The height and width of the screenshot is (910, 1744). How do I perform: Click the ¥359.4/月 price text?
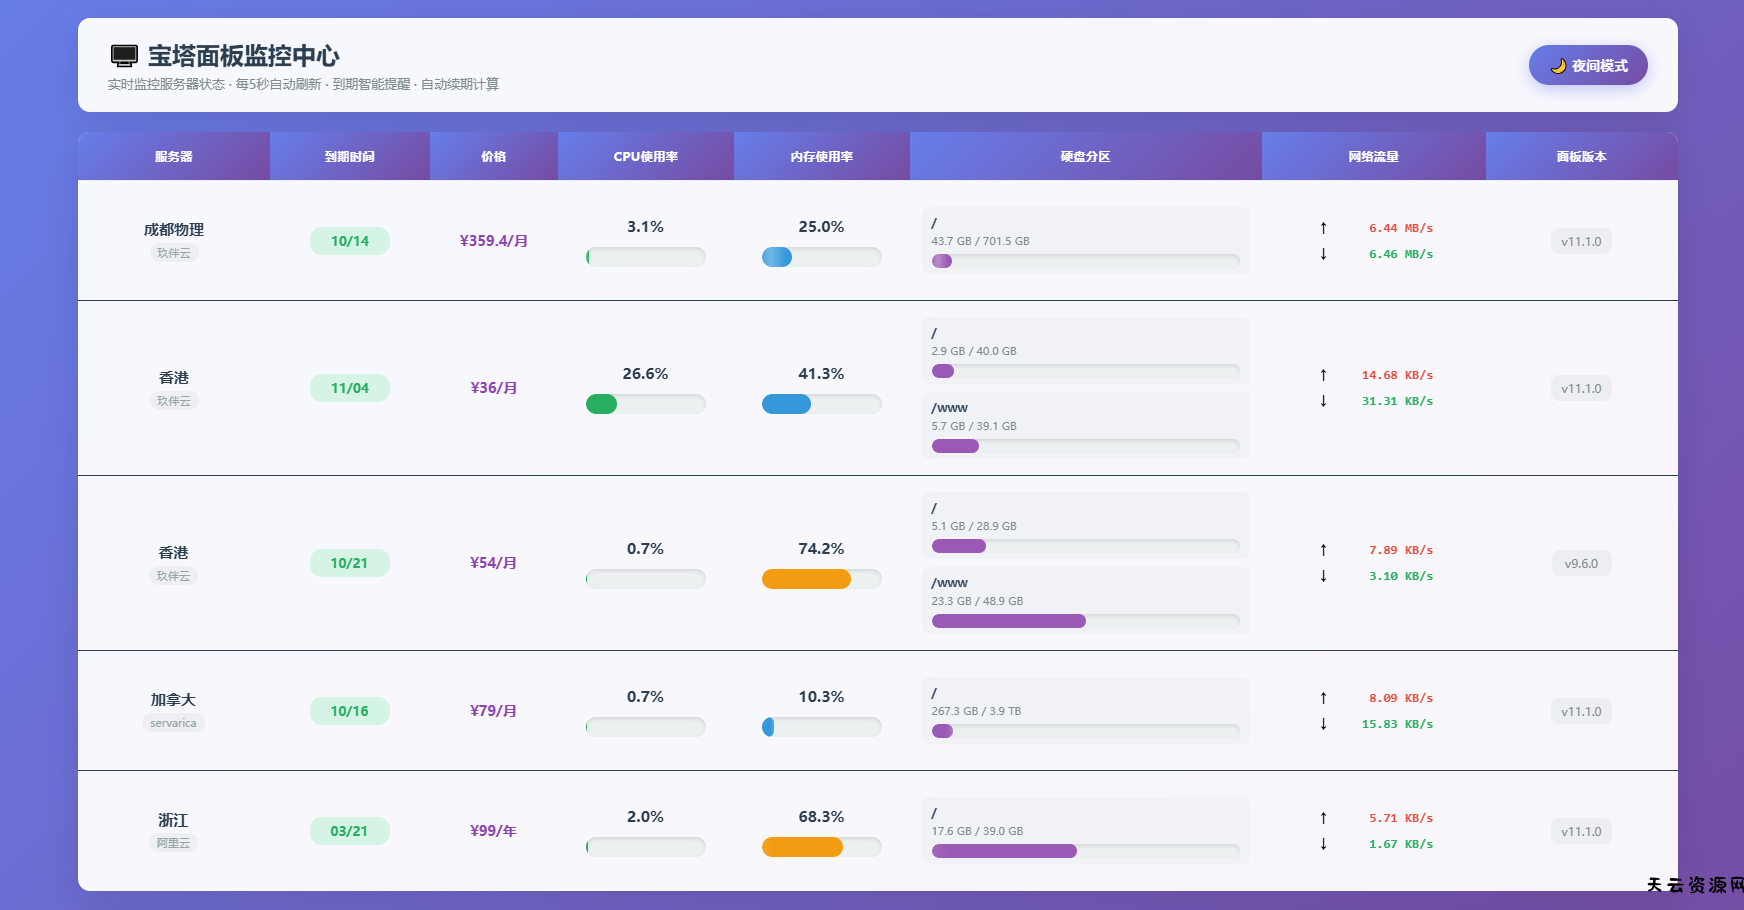point(493,241)
